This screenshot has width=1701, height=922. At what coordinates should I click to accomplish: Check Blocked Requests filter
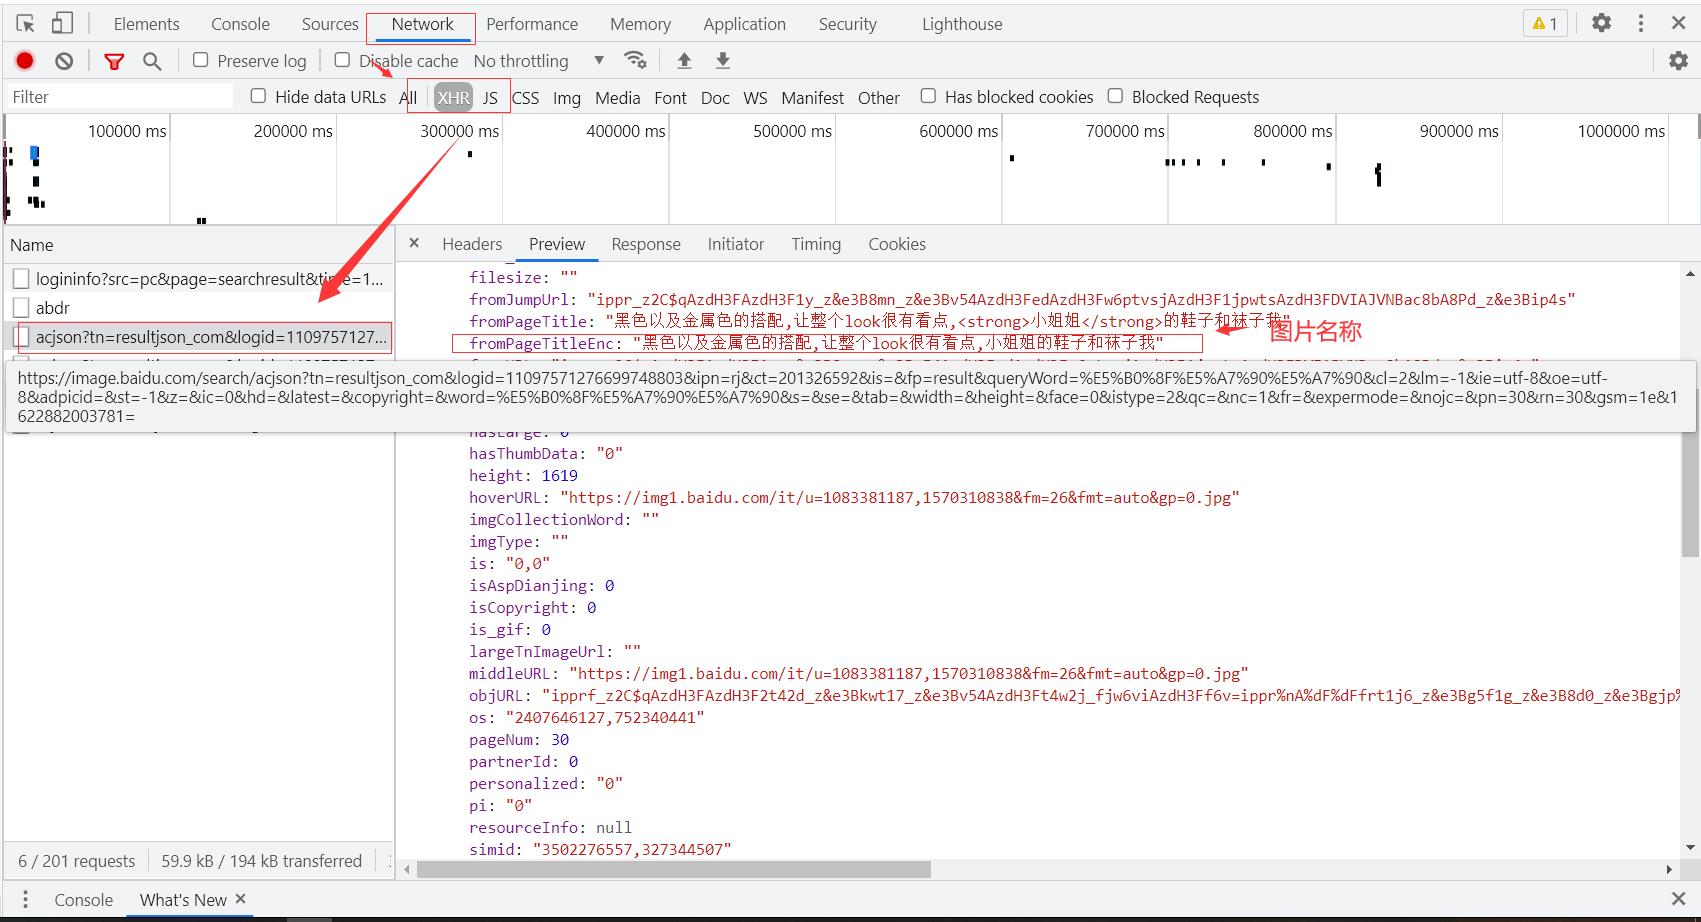[x=1115, y=96]
